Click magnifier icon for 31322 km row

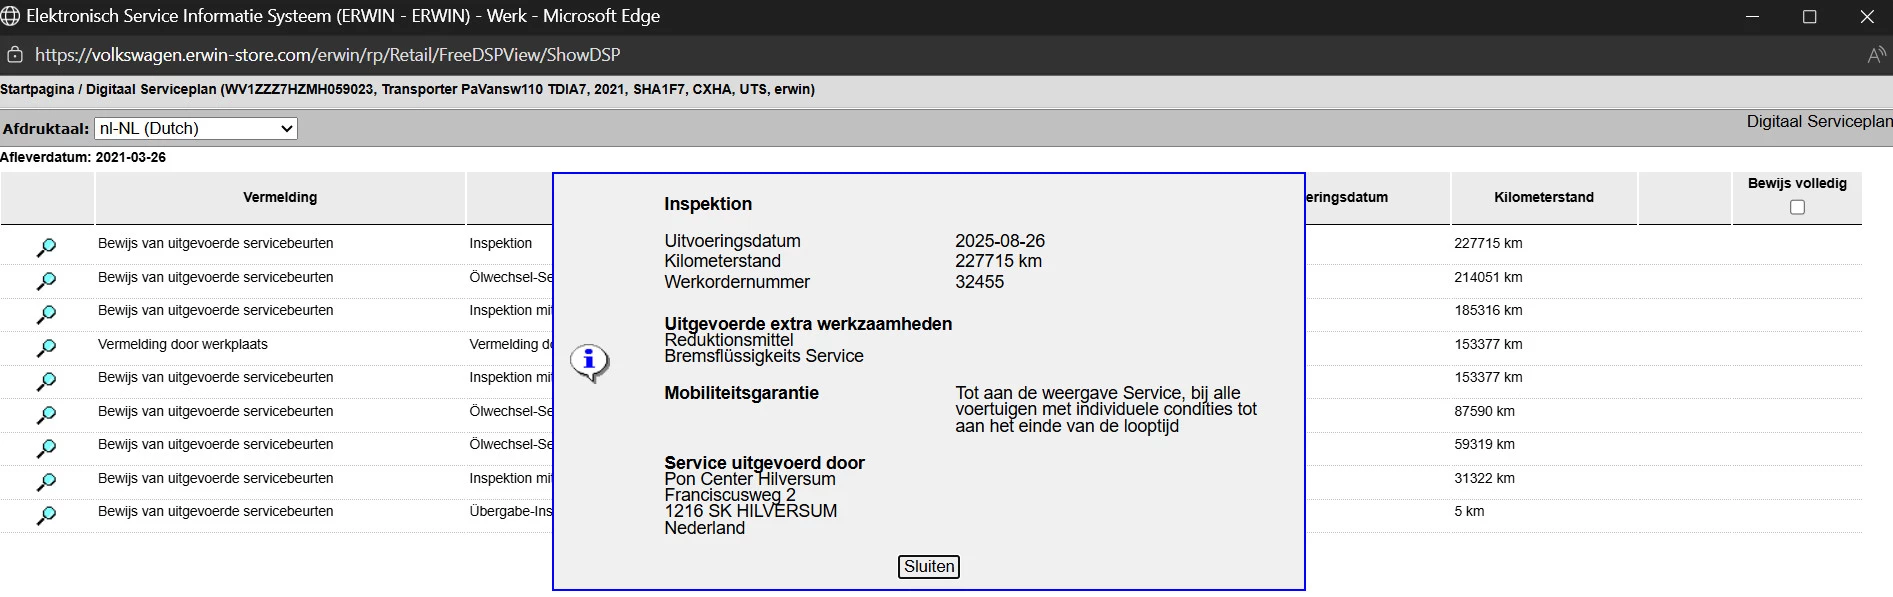coord(46,482)
